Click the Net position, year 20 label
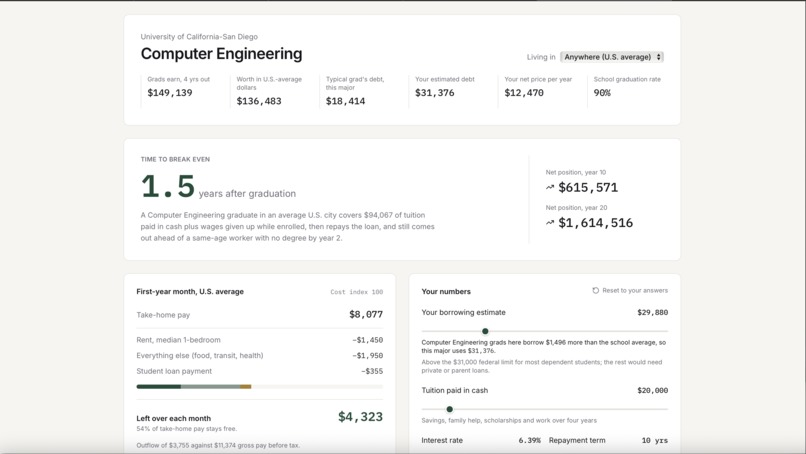806x454 pixels. pyautogui.click(x=576, y=208)
